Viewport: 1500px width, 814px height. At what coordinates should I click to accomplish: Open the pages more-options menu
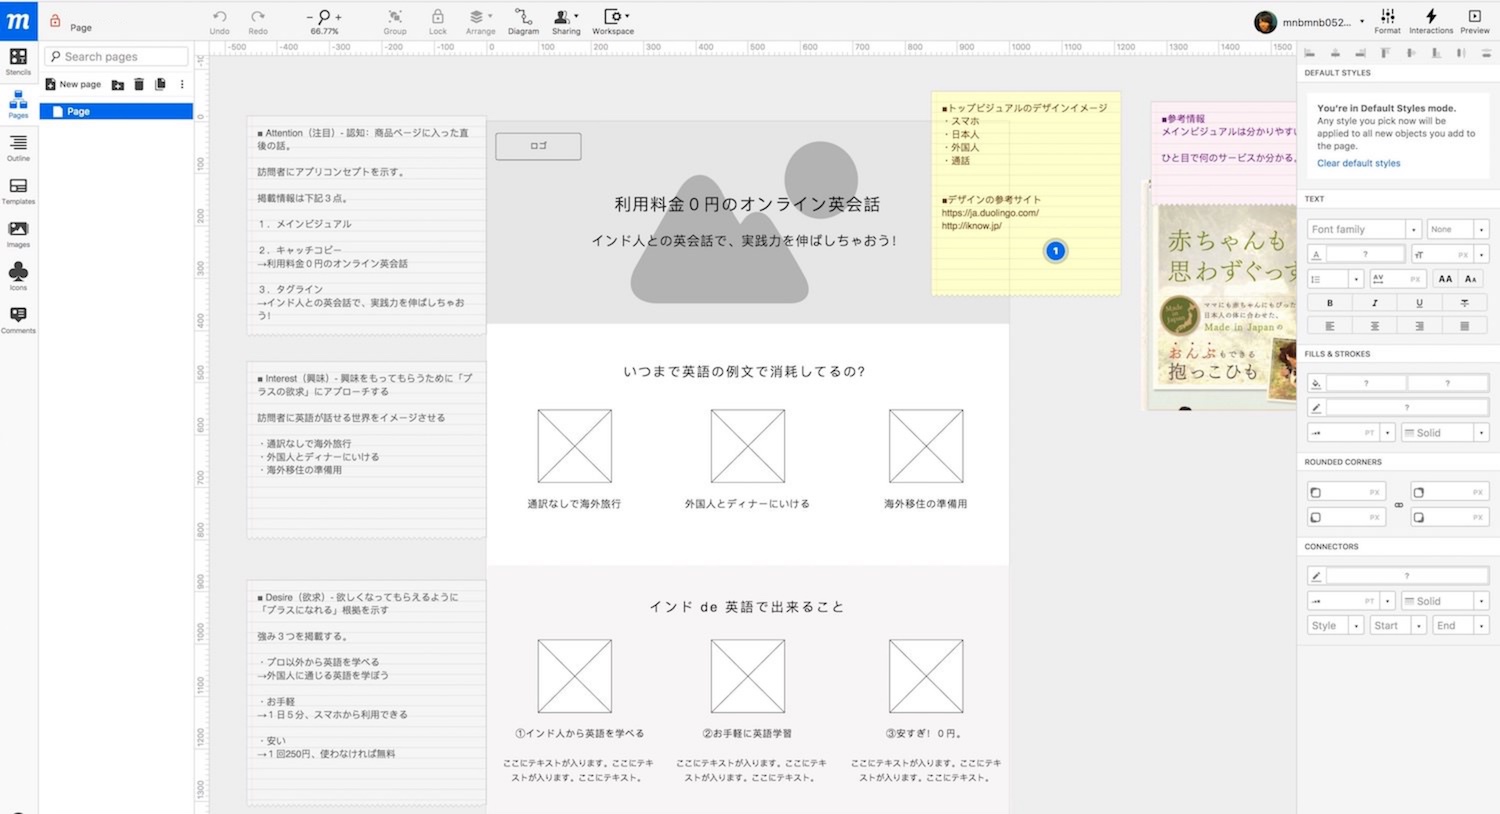click(x=182, y=85)
